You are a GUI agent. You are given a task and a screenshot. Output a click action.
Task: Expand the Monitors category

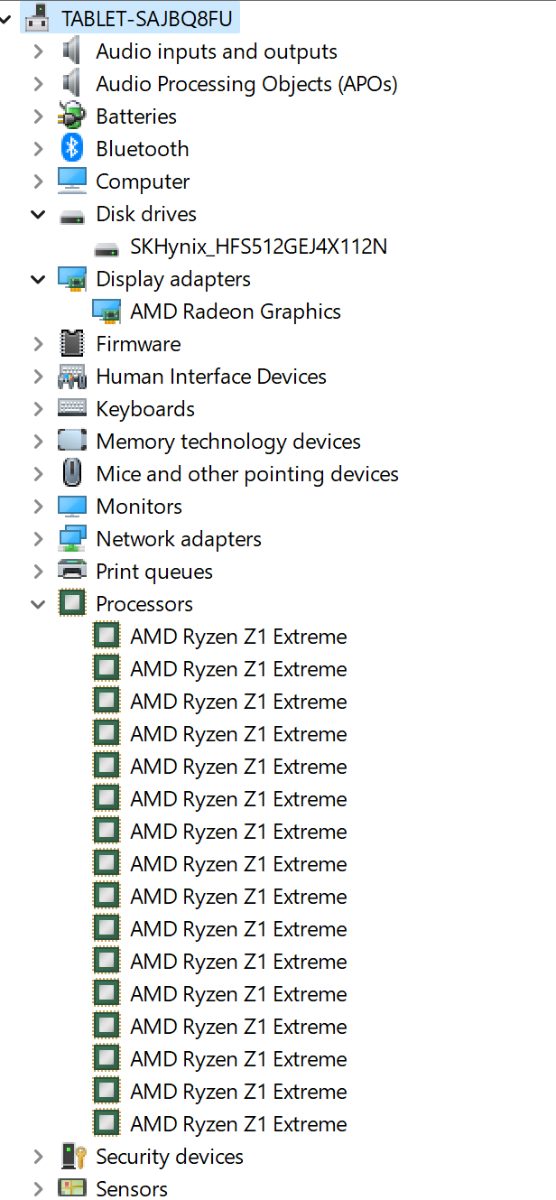click(x=38, y=506)
